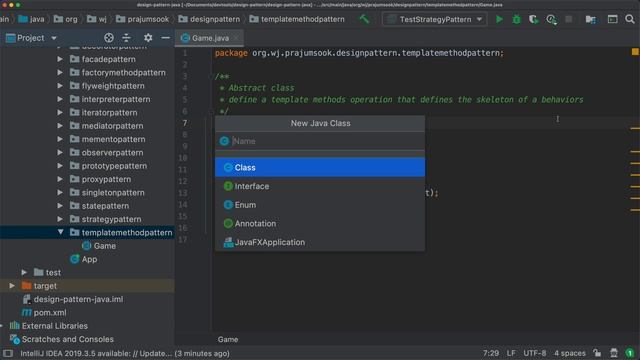Expand the target folder

point(12,286)
